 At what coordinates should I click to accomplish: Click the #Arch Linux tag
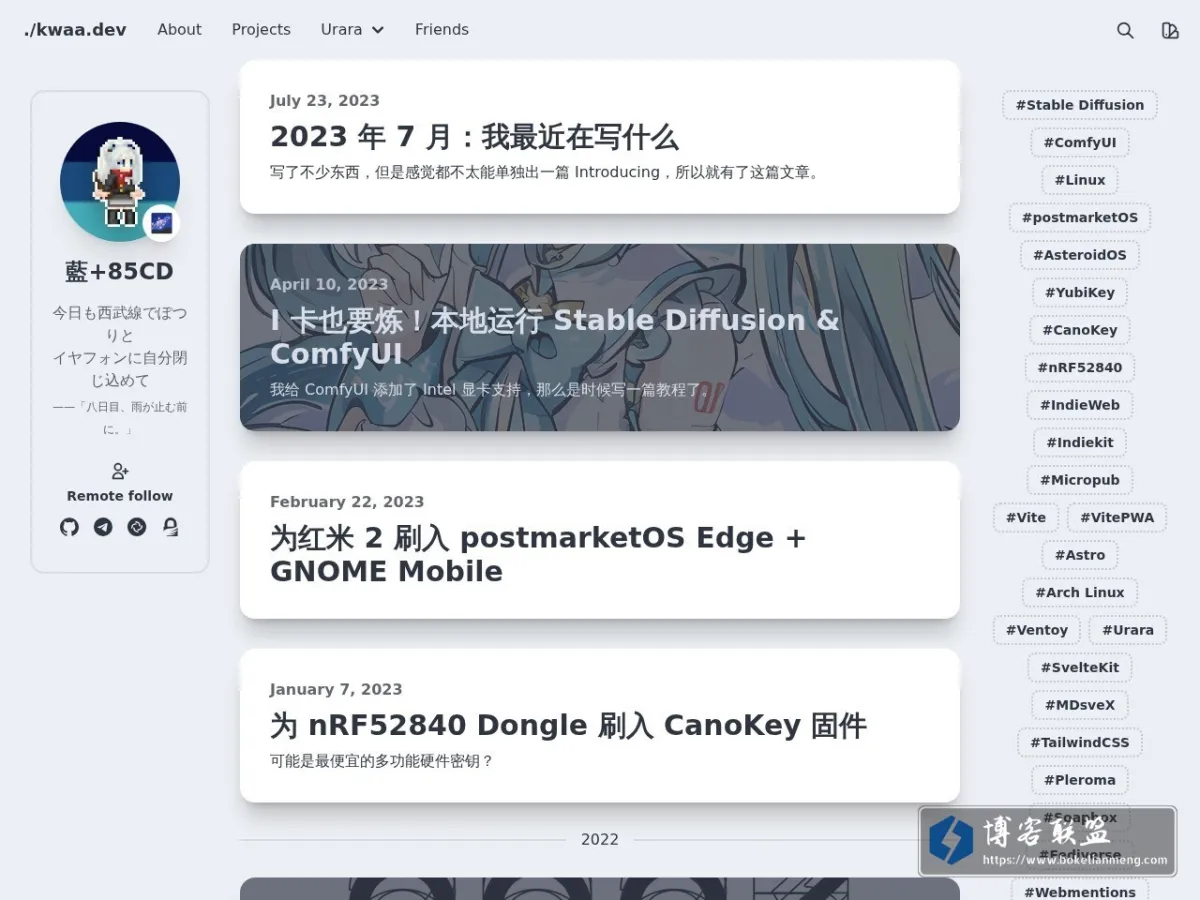(x=1080, y=593)
